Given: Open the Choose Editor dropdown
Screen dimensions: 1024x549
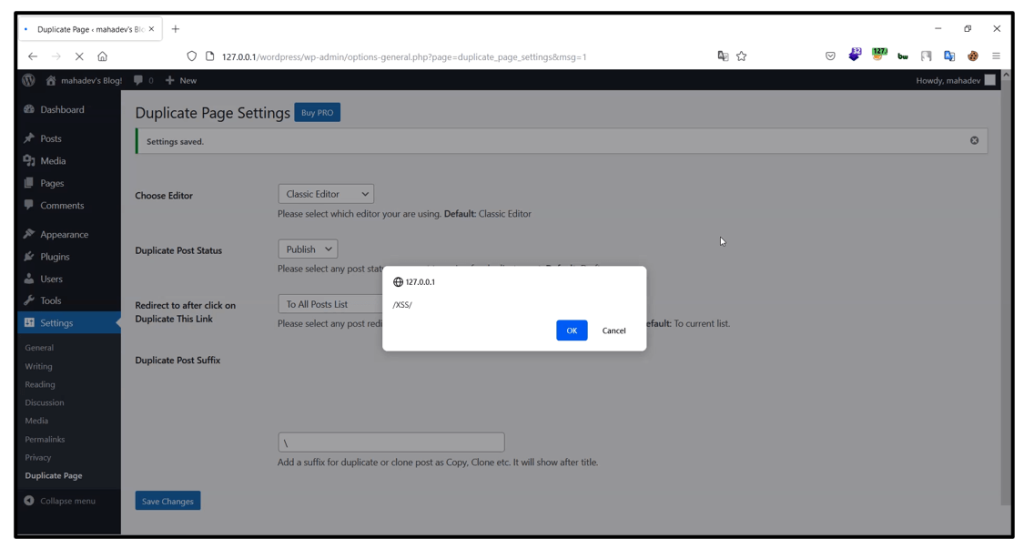Looking at the screenshot, I should (326, 194).
